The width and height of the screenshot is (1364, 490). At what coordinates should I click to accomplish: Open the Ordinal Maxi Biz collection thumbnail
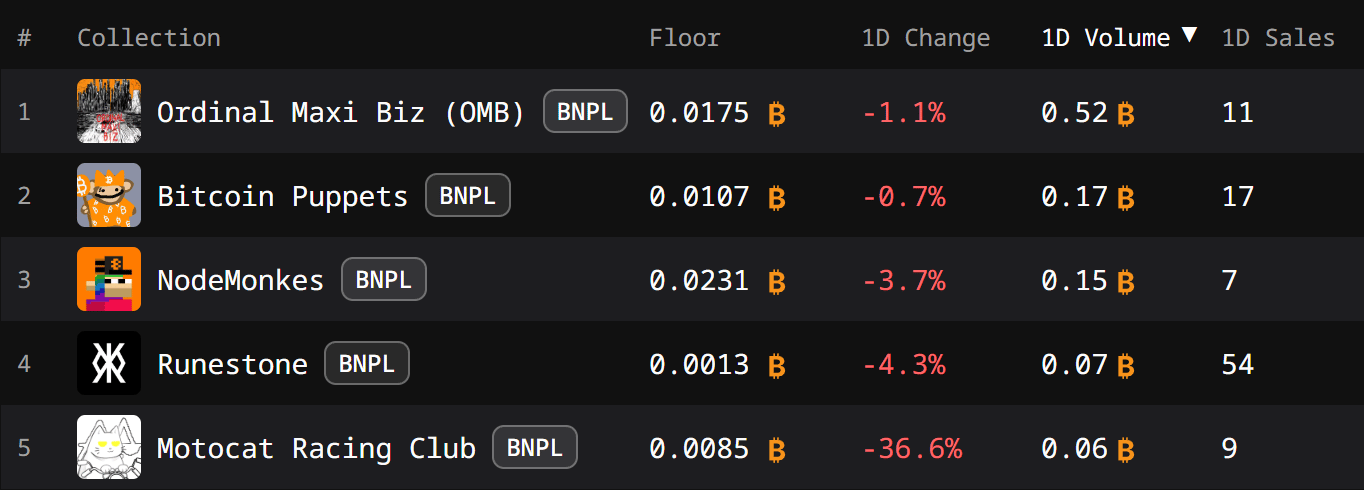(x=109, y=111)
